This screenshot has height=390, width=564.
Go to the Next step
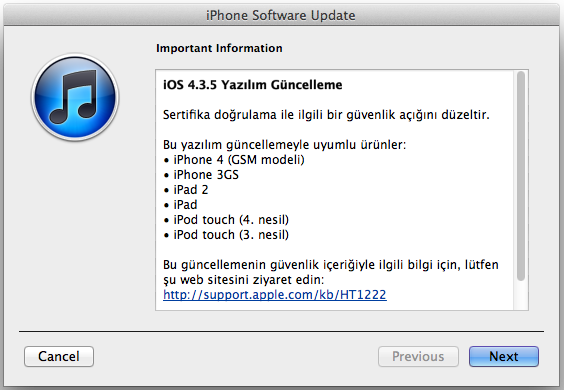(504, 356)
